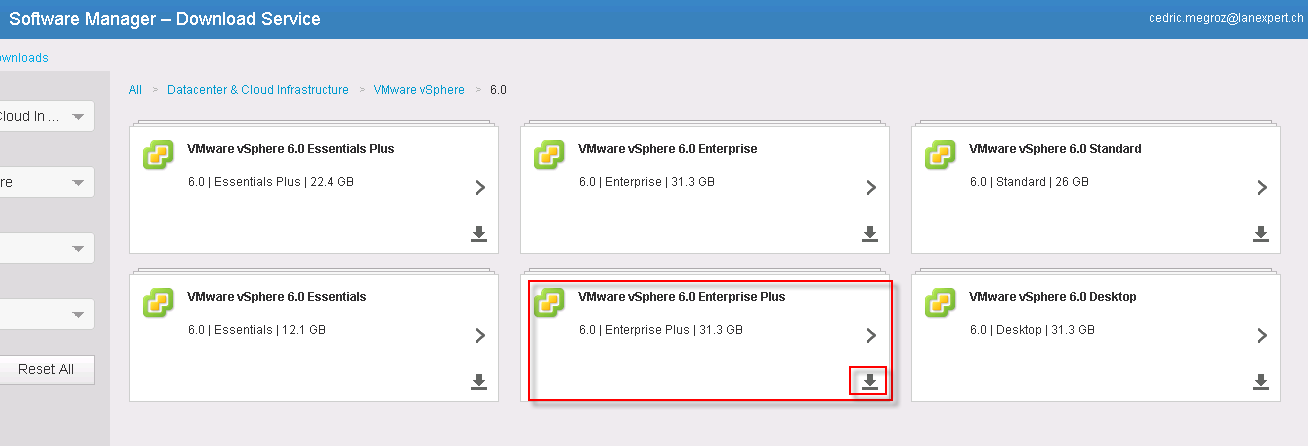Download the vSphere 6.0 Essentials package
The width and height of the screenshot is (1308, 446).
coord(479,381)
